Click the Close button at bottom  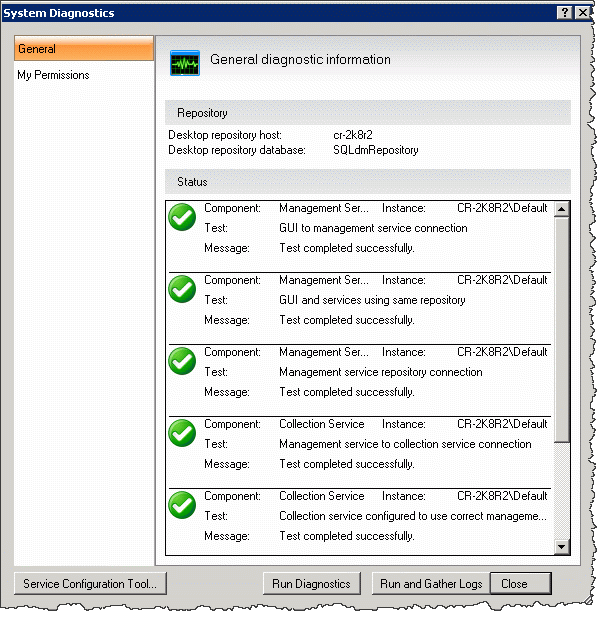tap(521, 584)
